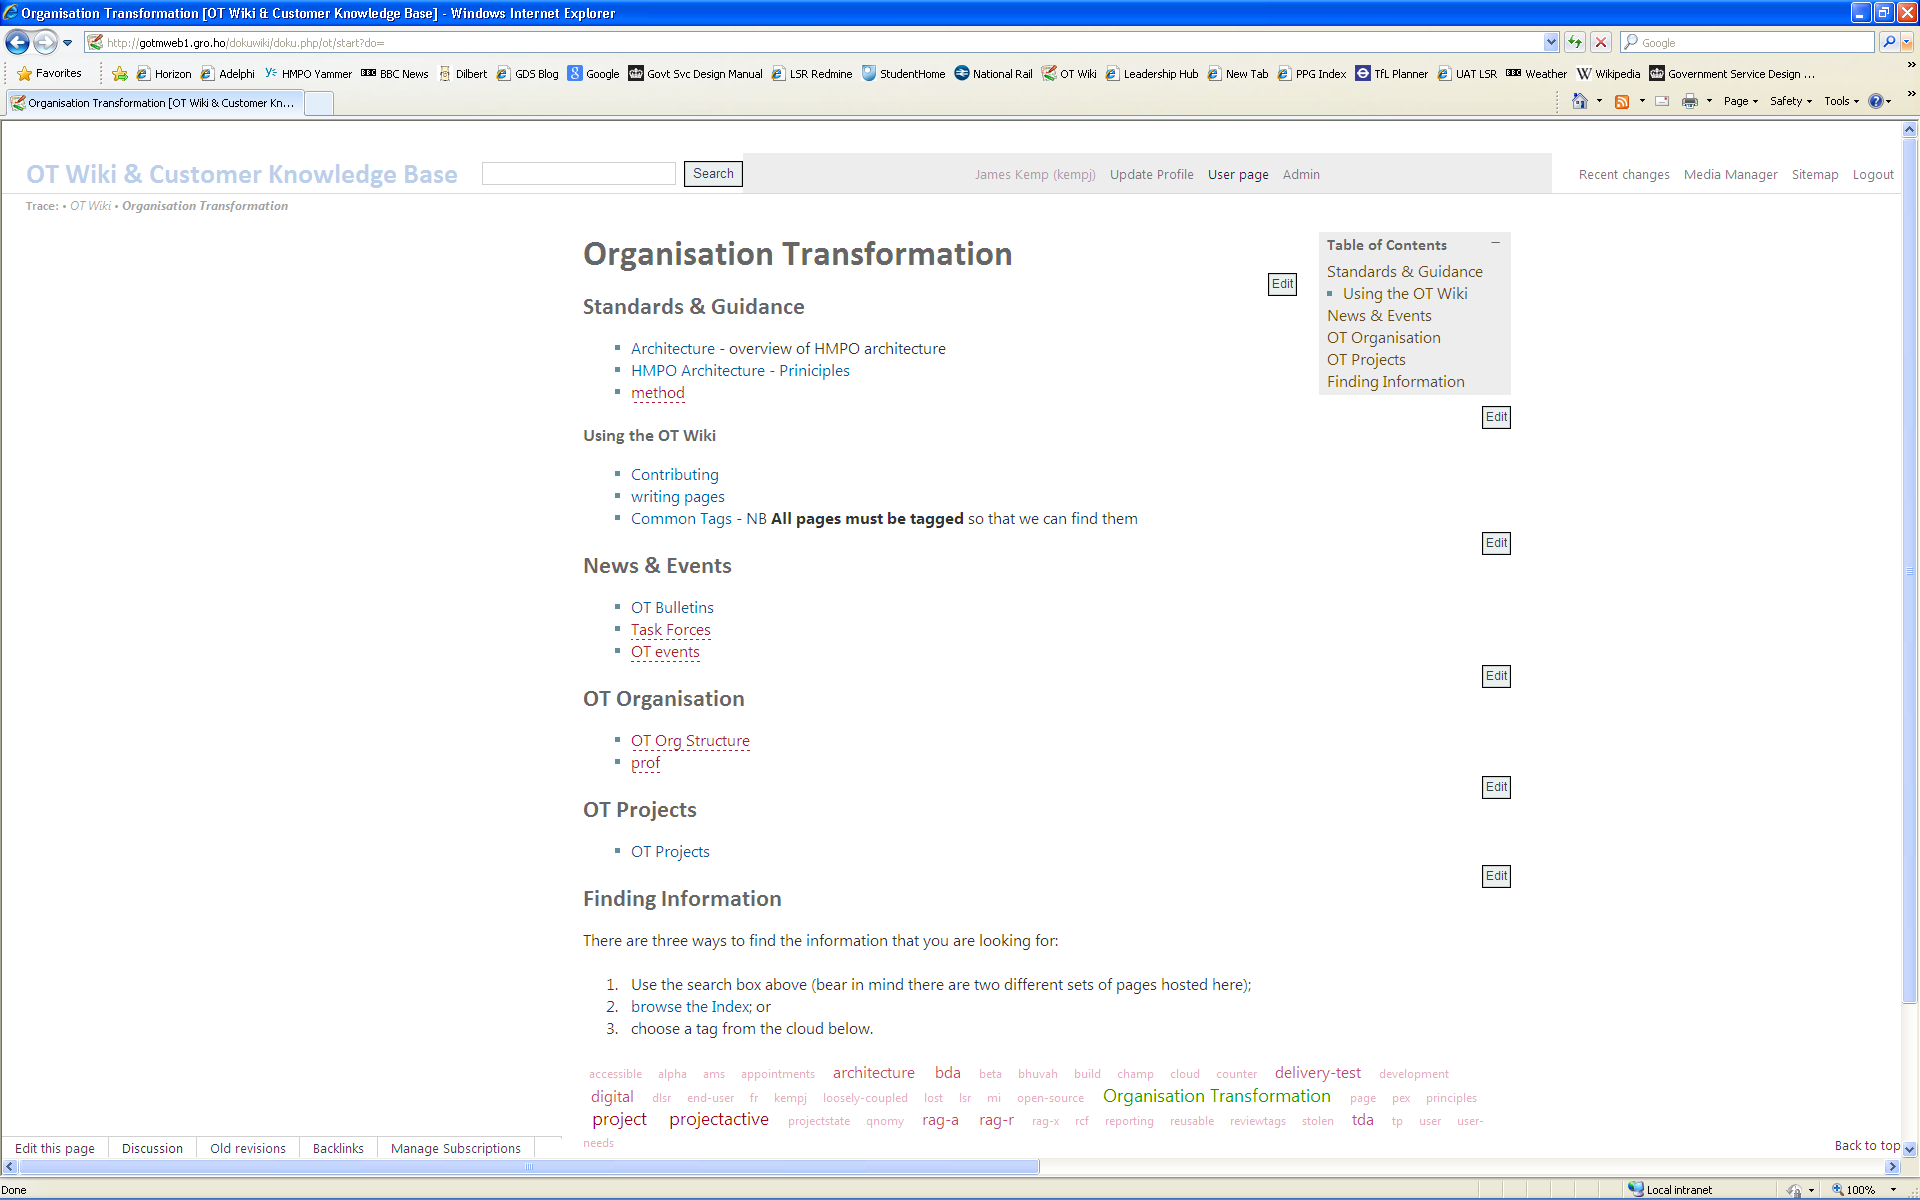The height and width of the screenshot is (1200, 1920).
Task: Go back with the Back arrow button
Action: point(17,42)
